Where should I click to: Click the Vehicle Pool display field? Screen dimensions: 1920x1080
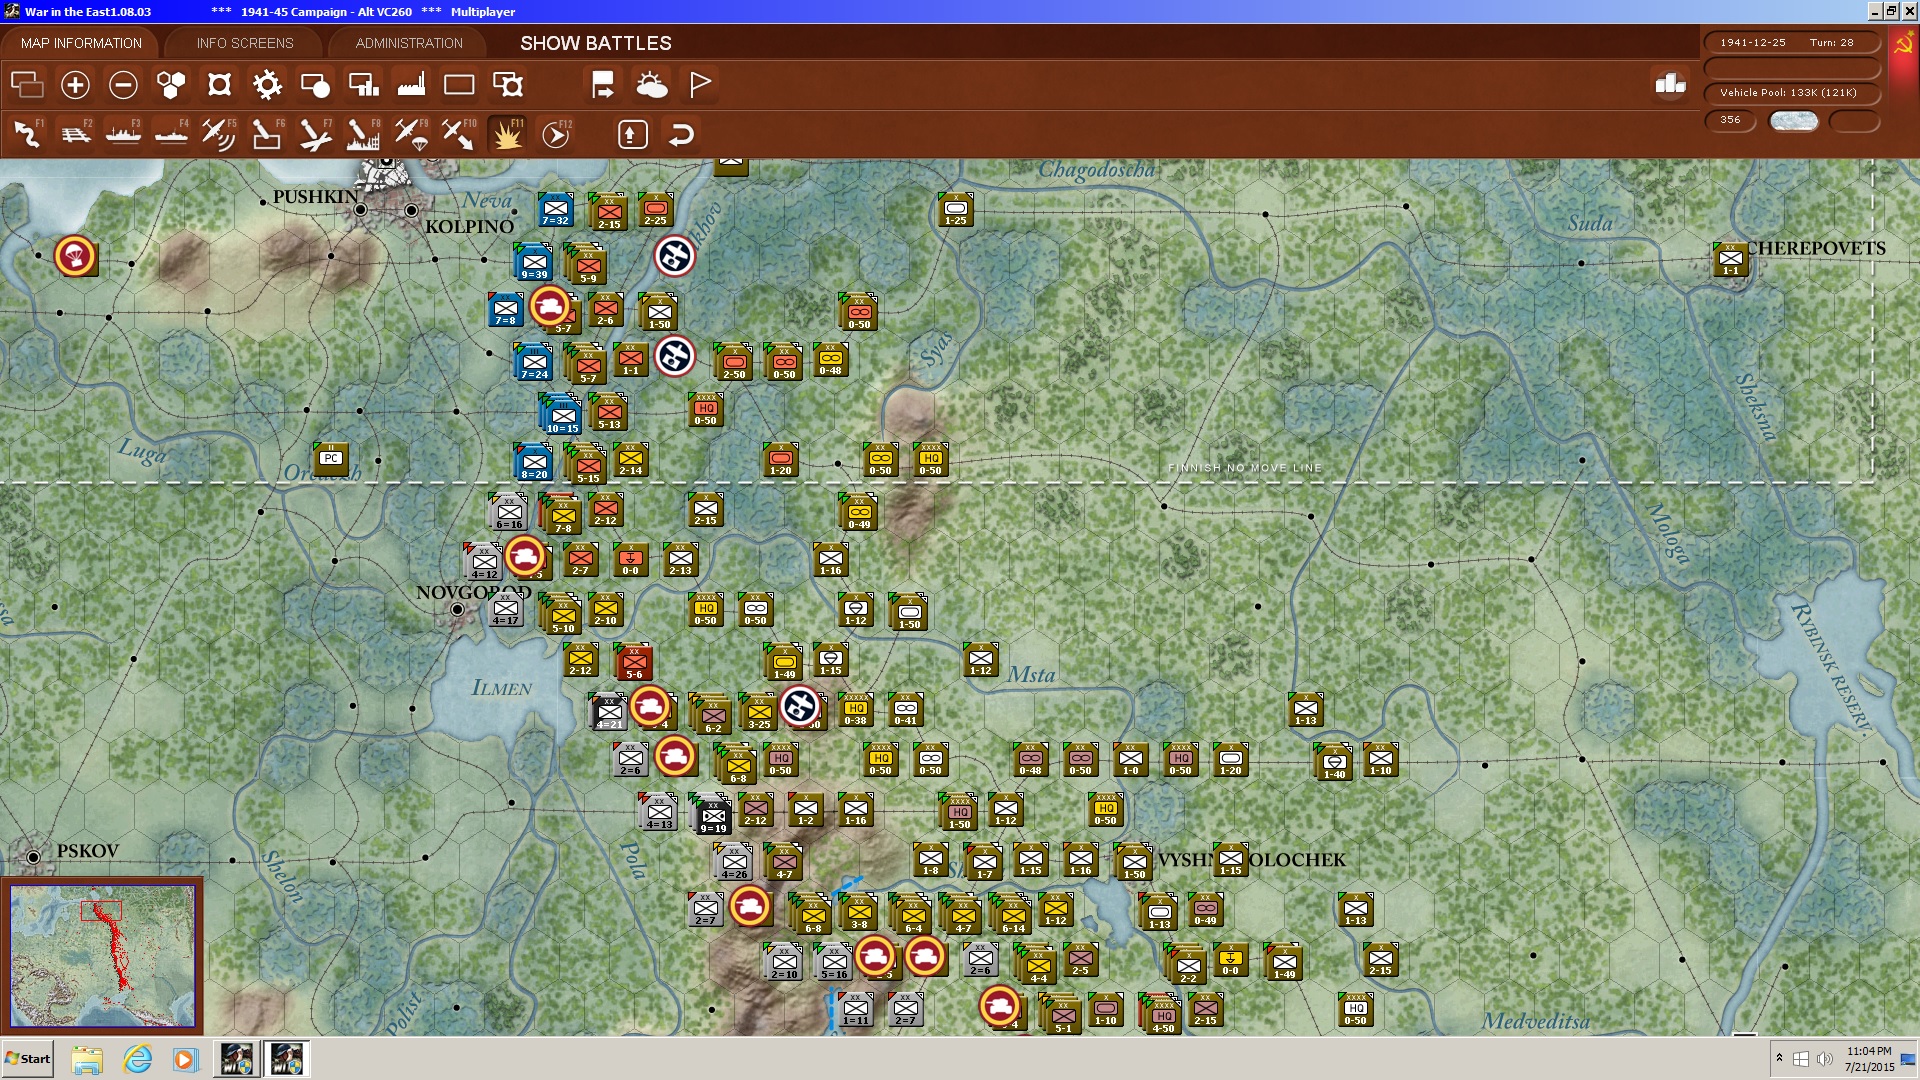click(x=1790, y=93)
